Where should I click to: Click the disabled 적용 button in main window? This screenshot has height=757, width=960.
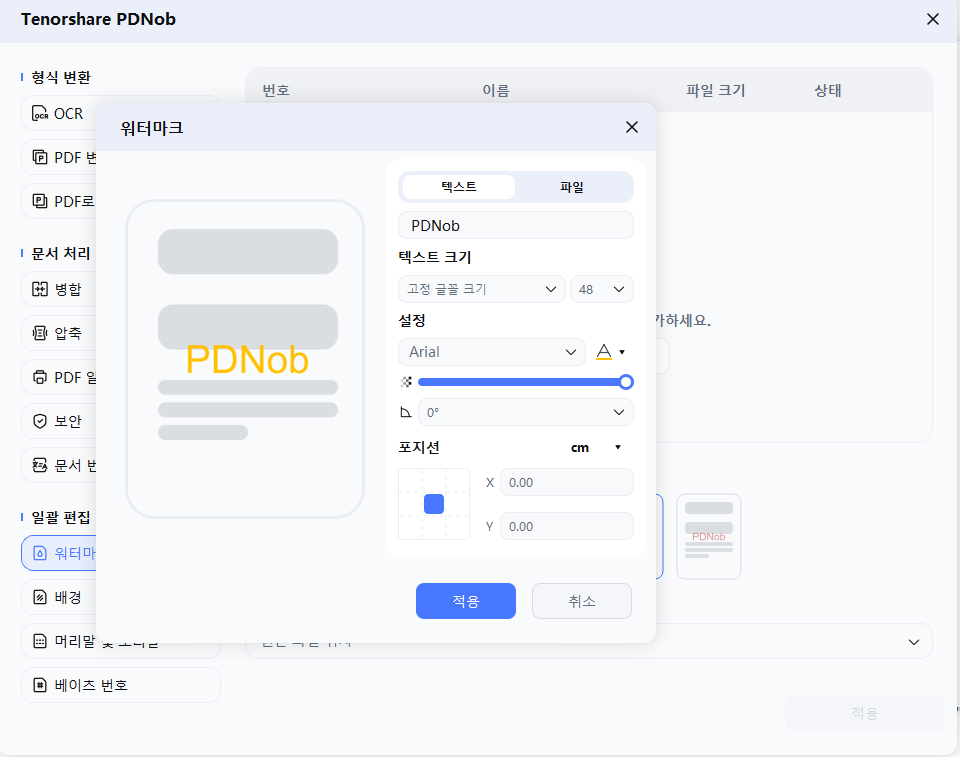click(x=864, y=713)
